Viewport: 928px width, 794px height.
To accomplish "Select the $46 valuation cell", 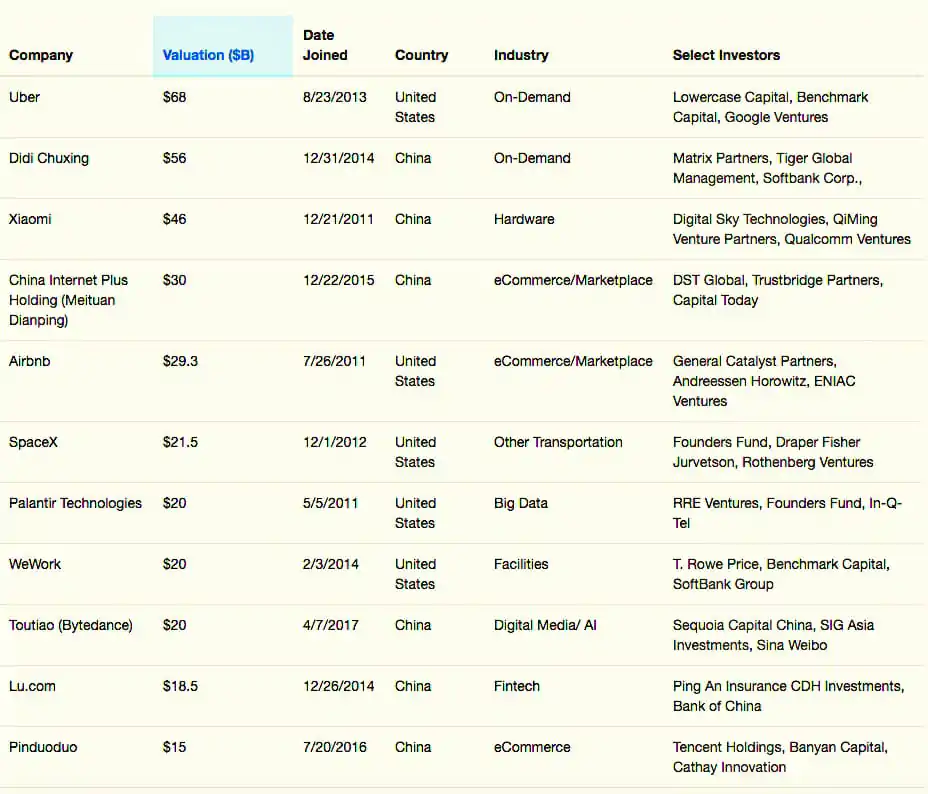I will (x=175, y=219).
